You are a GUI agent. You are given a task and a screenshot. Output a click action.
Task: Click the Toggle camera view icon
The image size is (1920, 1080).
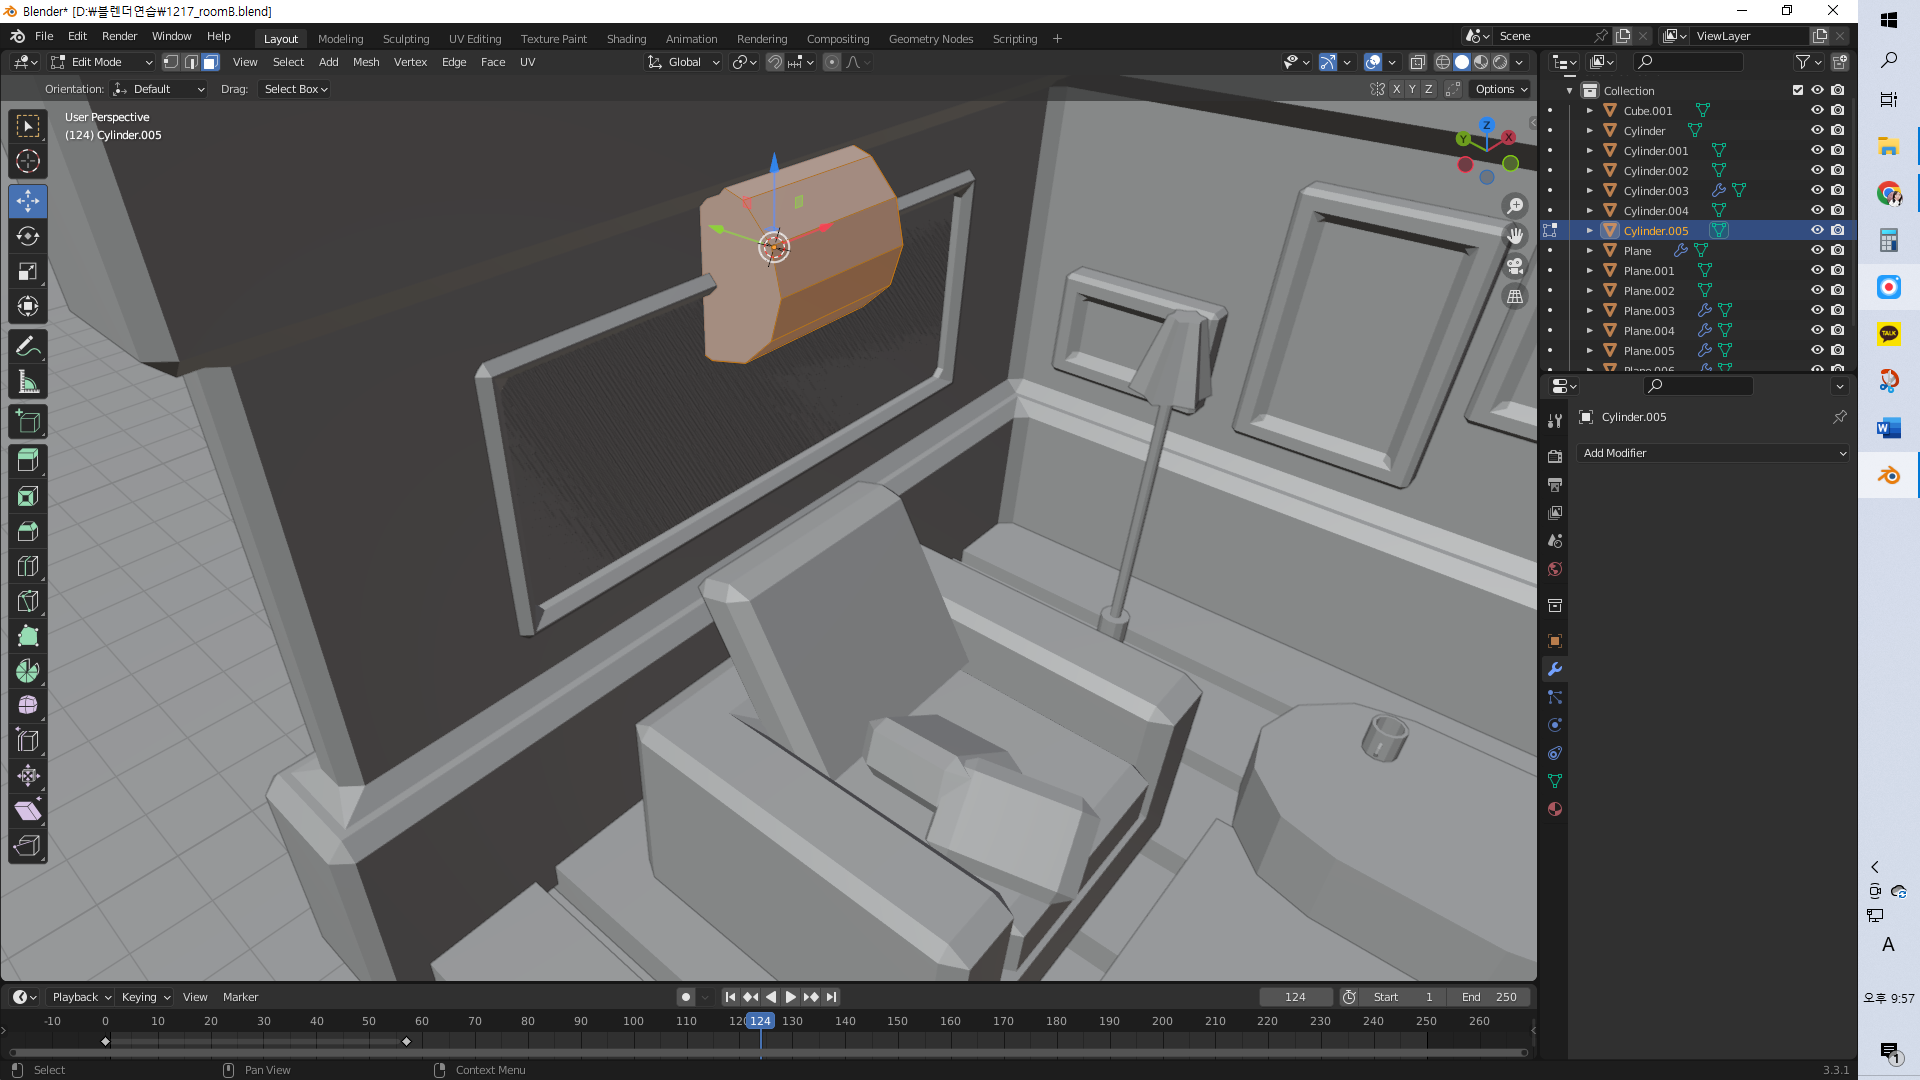(1515, 267)
